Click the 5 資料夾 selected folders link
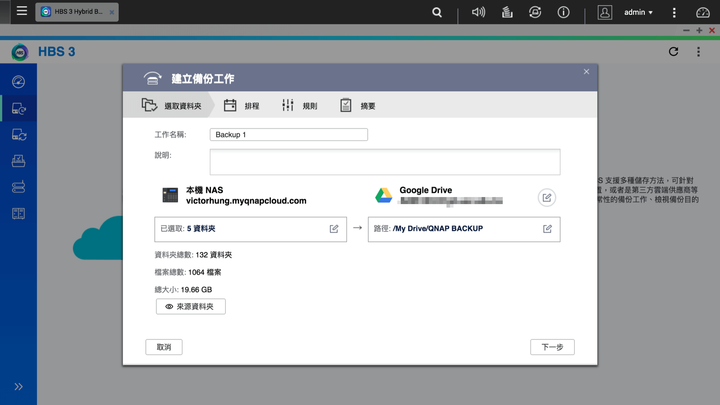720x405 pixels. pos(201,229)
